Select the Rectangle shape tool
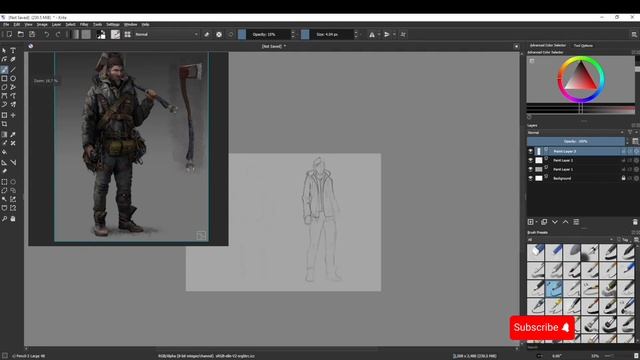This screenshot has width=640, height=360. tap(4, 78)
